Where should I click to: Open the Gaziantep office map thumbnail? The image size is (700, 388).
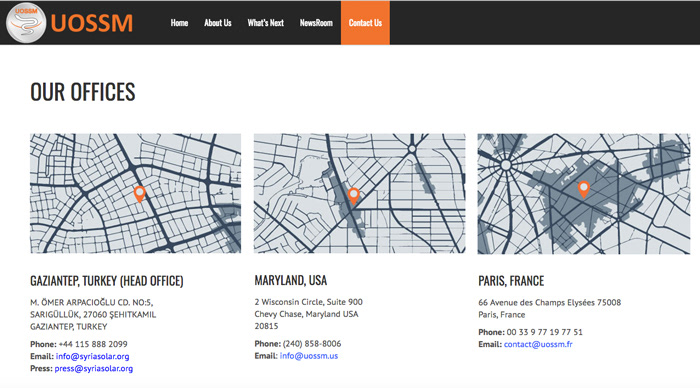[x=136, y=193]
